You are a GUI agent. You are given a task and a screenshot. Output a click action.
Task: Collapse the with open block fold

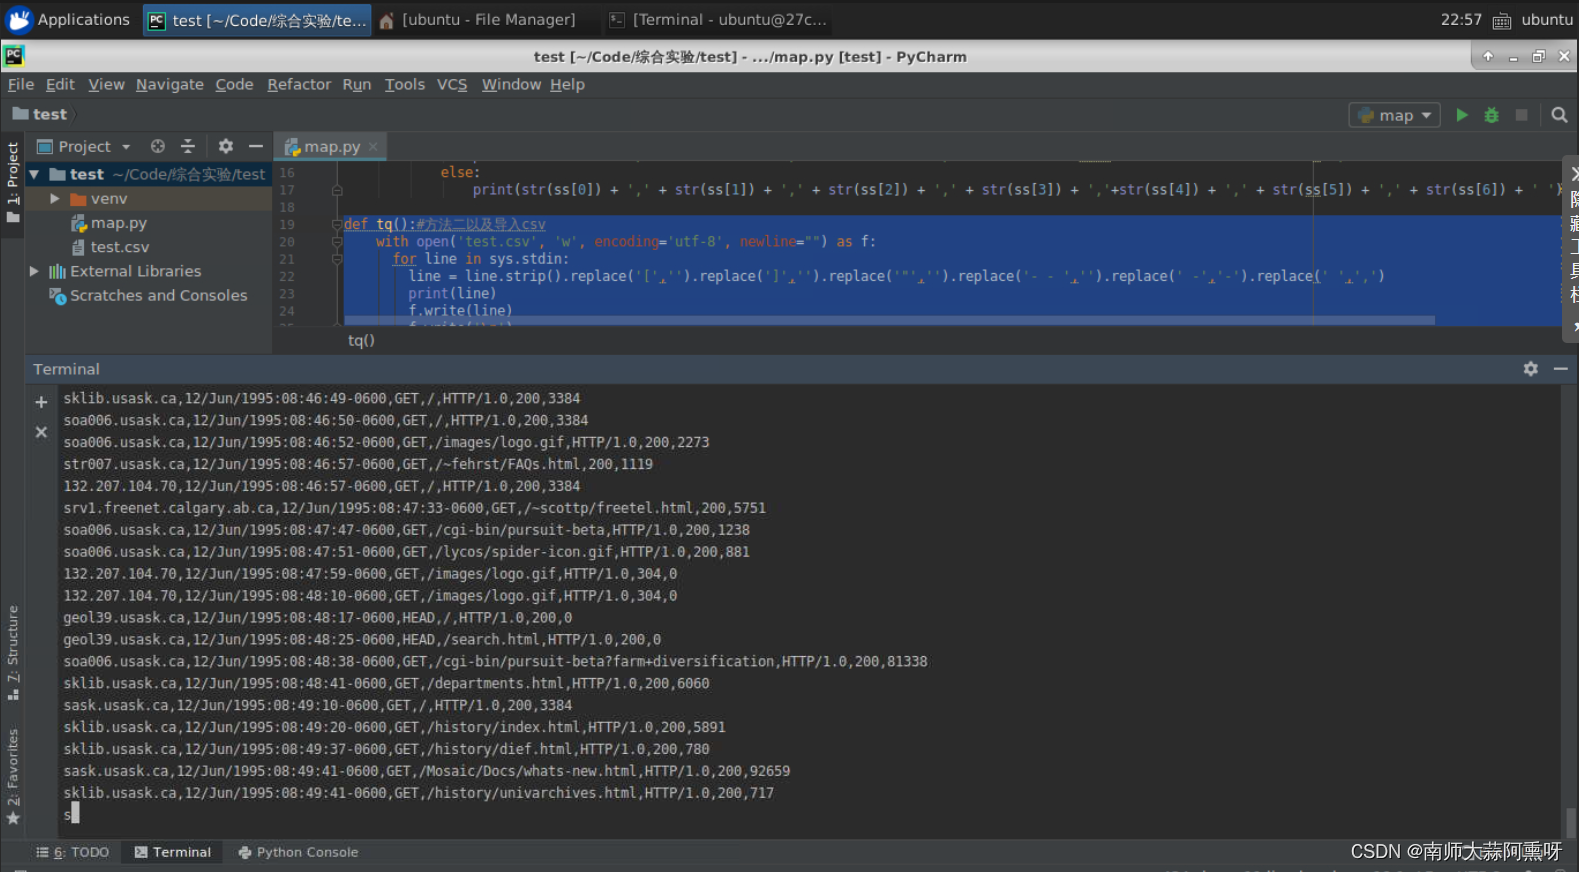(337, 241)
